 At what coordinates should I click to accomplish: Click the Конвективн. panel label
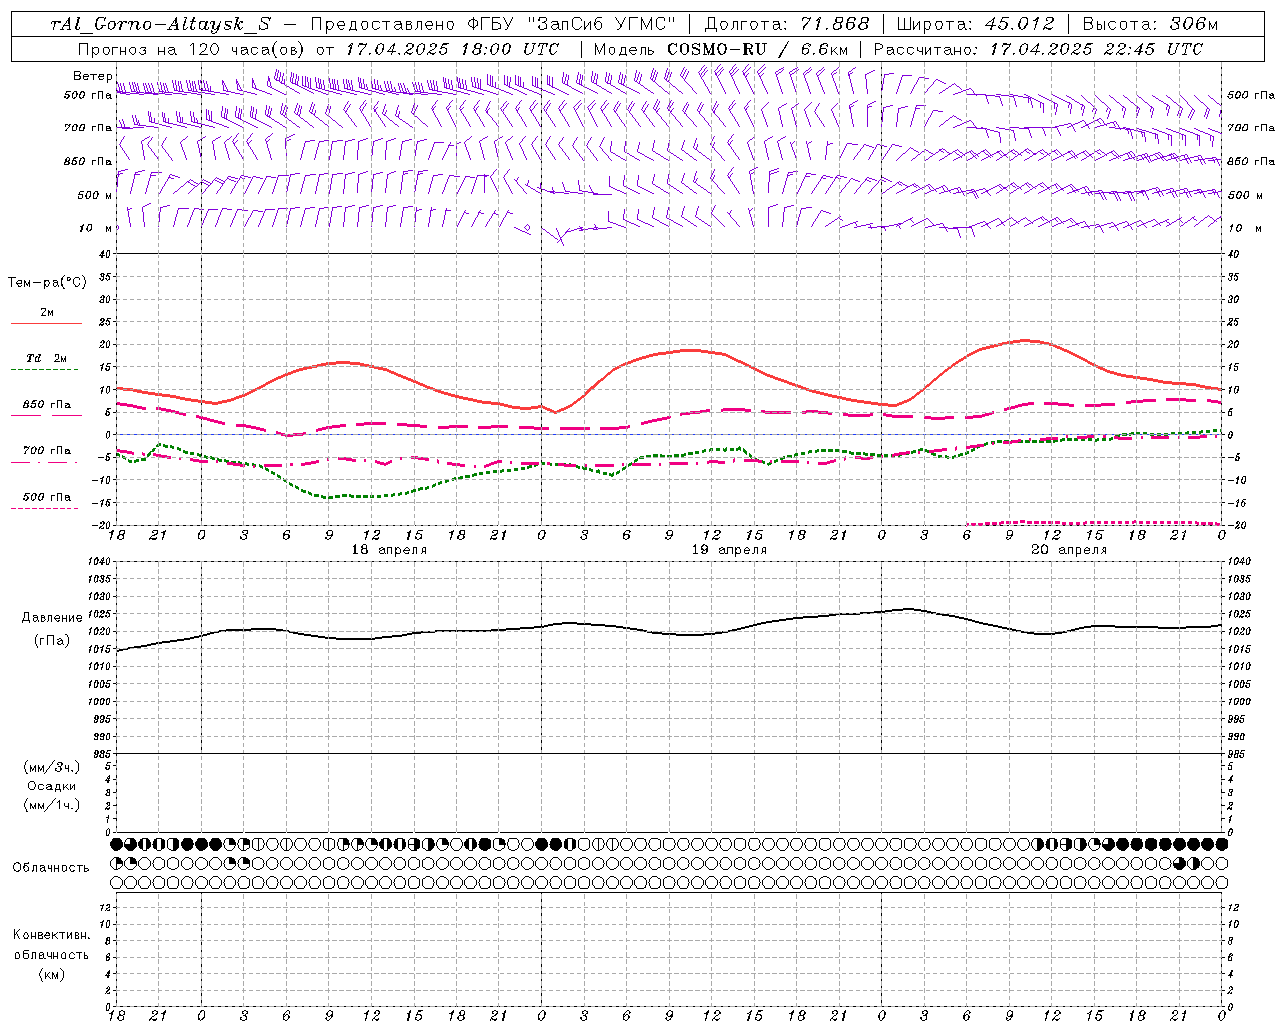point(51,935)
